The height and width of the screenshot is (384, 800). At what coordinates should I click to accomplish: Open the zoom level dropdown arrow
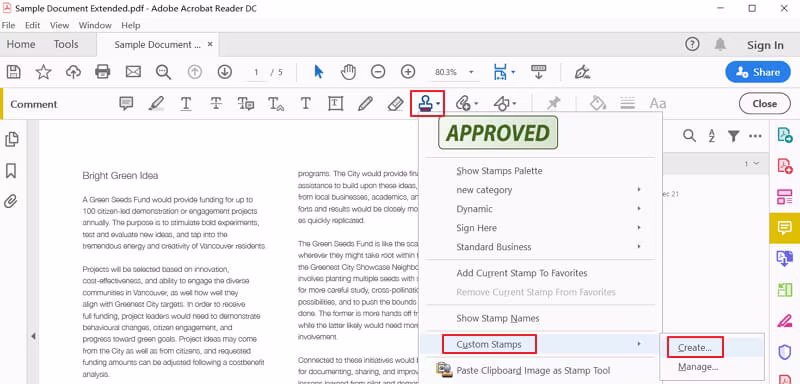[x=471, y=72]
